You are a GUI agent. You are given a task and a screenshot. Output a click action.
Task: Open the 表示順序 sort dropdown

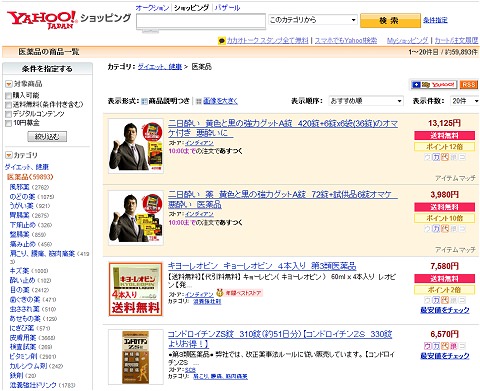point(366,101)
